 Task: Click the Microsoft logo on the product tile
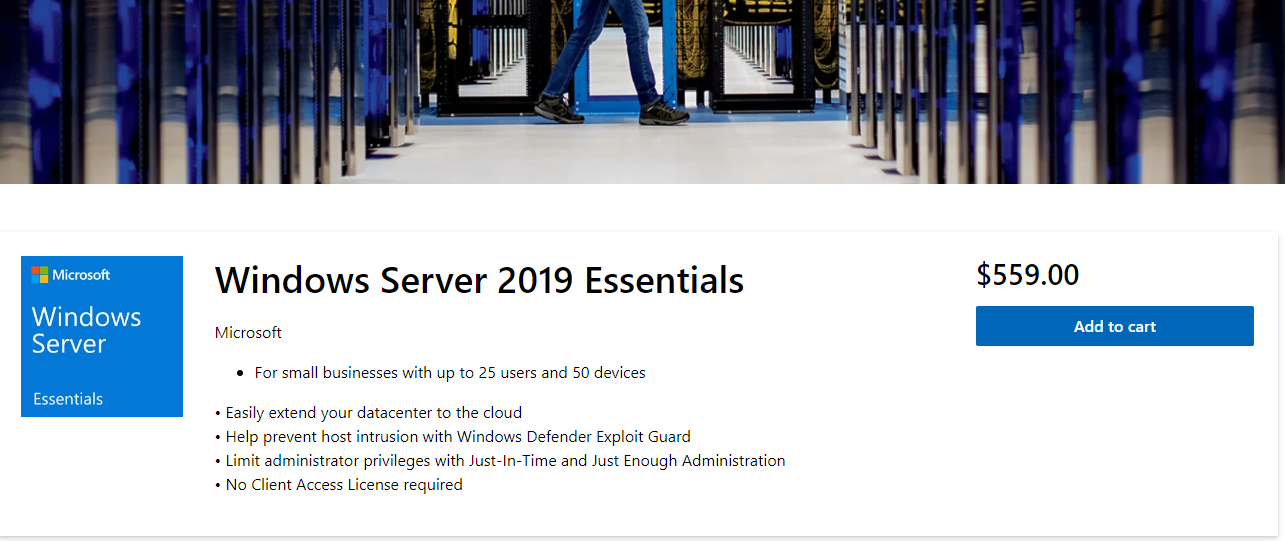[x=71, y=275]
